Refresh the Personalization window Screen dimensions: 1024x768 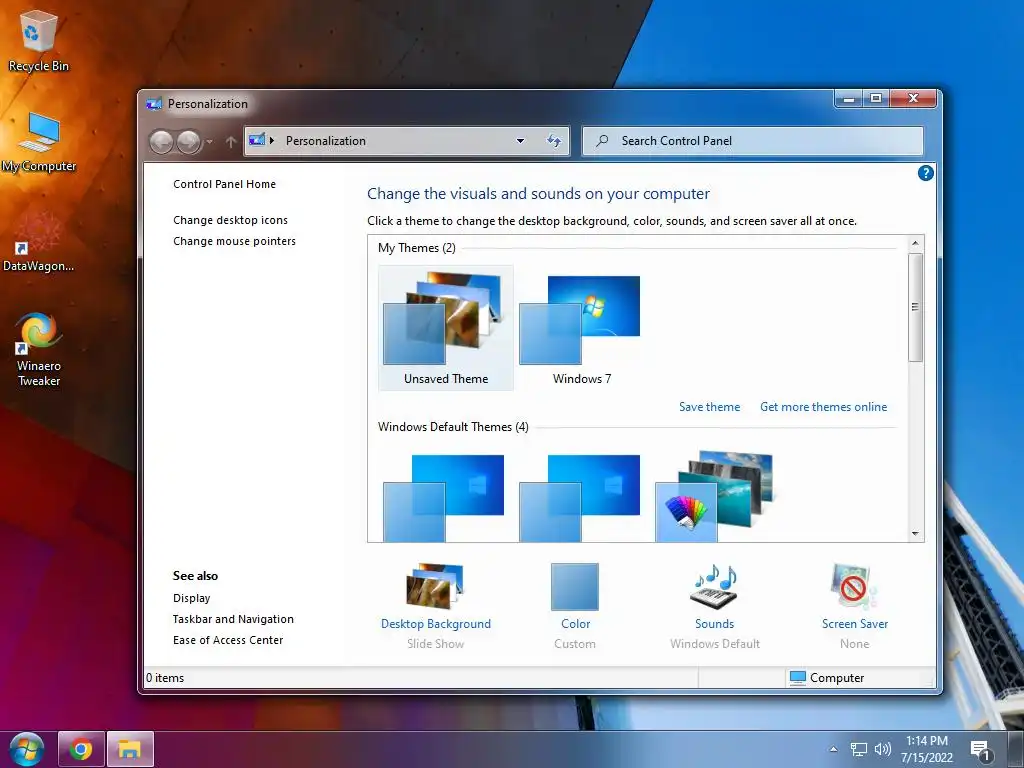pyautogui.click(x=554, y=140)
